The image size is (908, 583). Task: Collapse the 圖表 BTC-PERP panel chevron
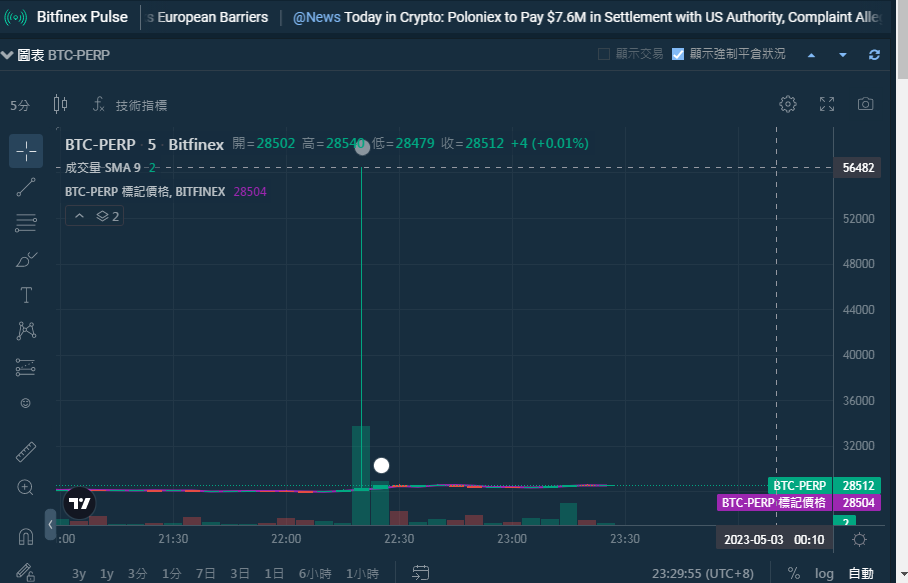tap(7, 55)
